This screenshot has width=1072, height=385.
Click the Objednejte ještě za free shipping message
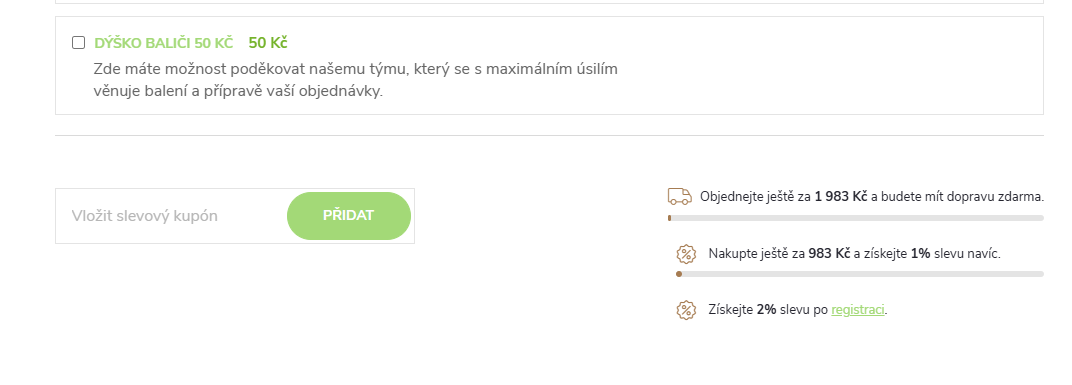(872, 197)
